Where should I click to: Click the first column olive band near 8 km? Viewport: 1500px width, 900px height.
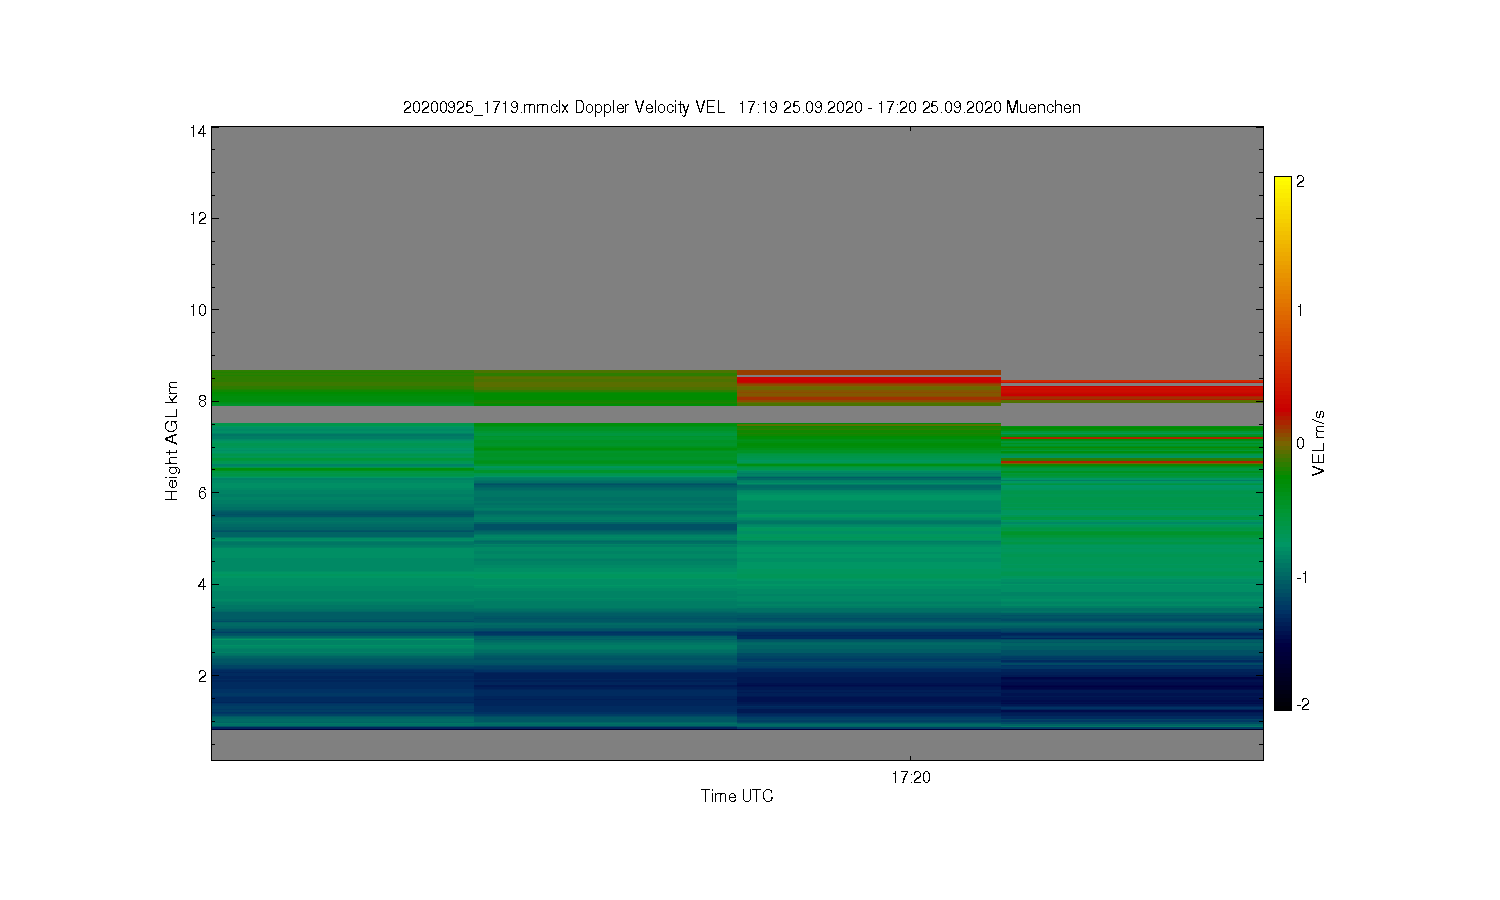pos(343,382)
